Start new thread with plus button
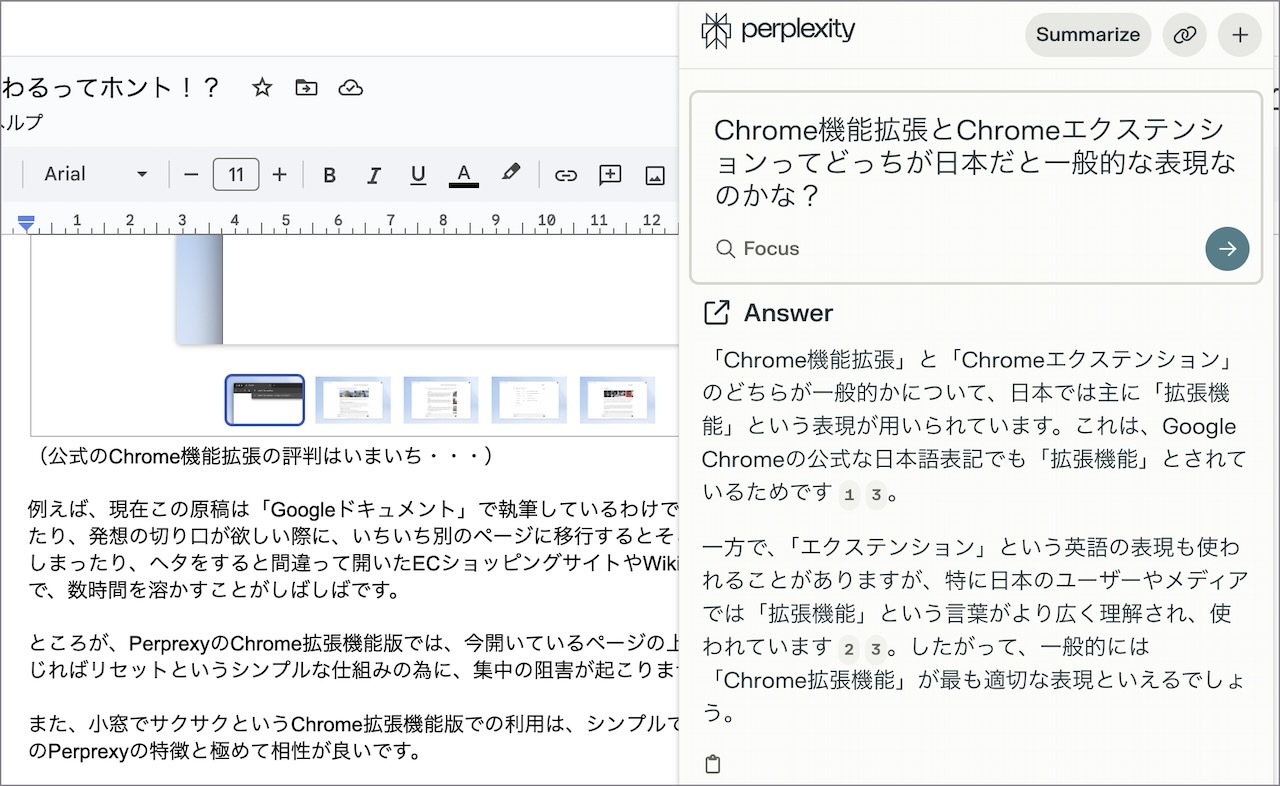The image size is (1280, 786). (1240, 34)
